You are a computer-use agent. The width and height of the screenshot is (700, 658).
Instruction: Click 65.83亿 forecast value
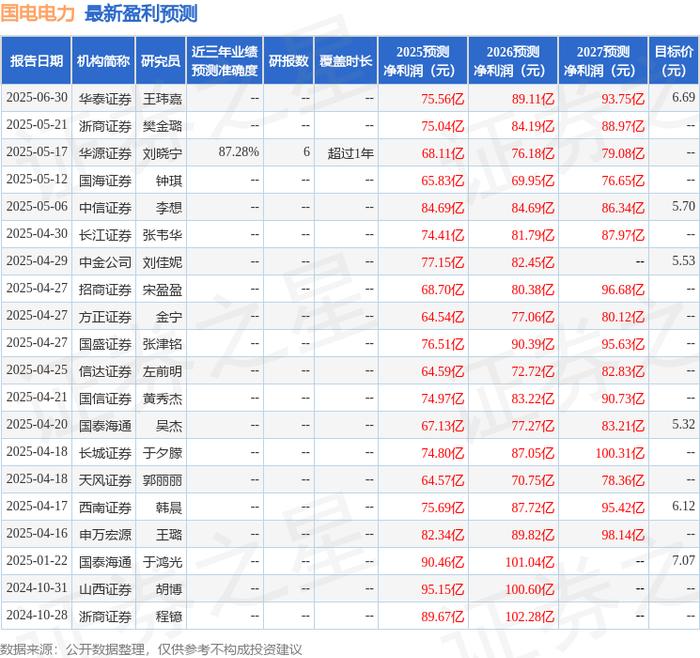tap(442, 180)
